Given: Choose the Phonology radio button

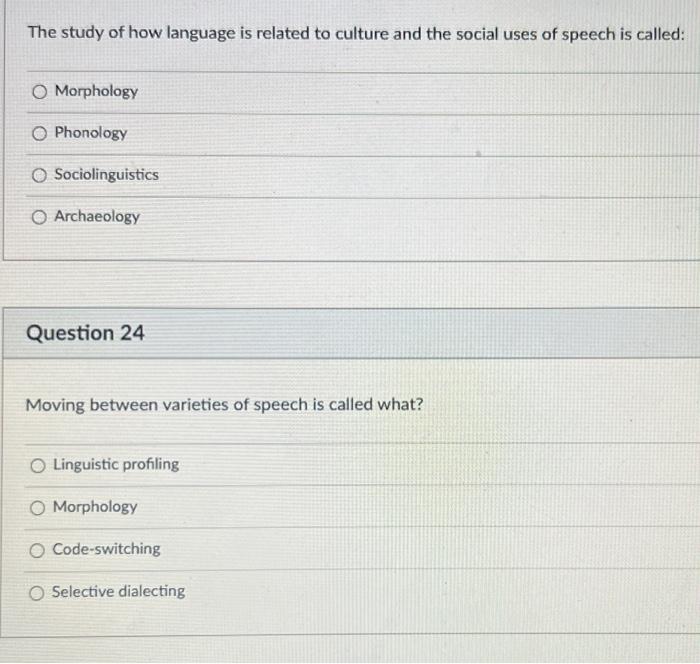Looking at the screenshot, I should (x=39, y=133).
